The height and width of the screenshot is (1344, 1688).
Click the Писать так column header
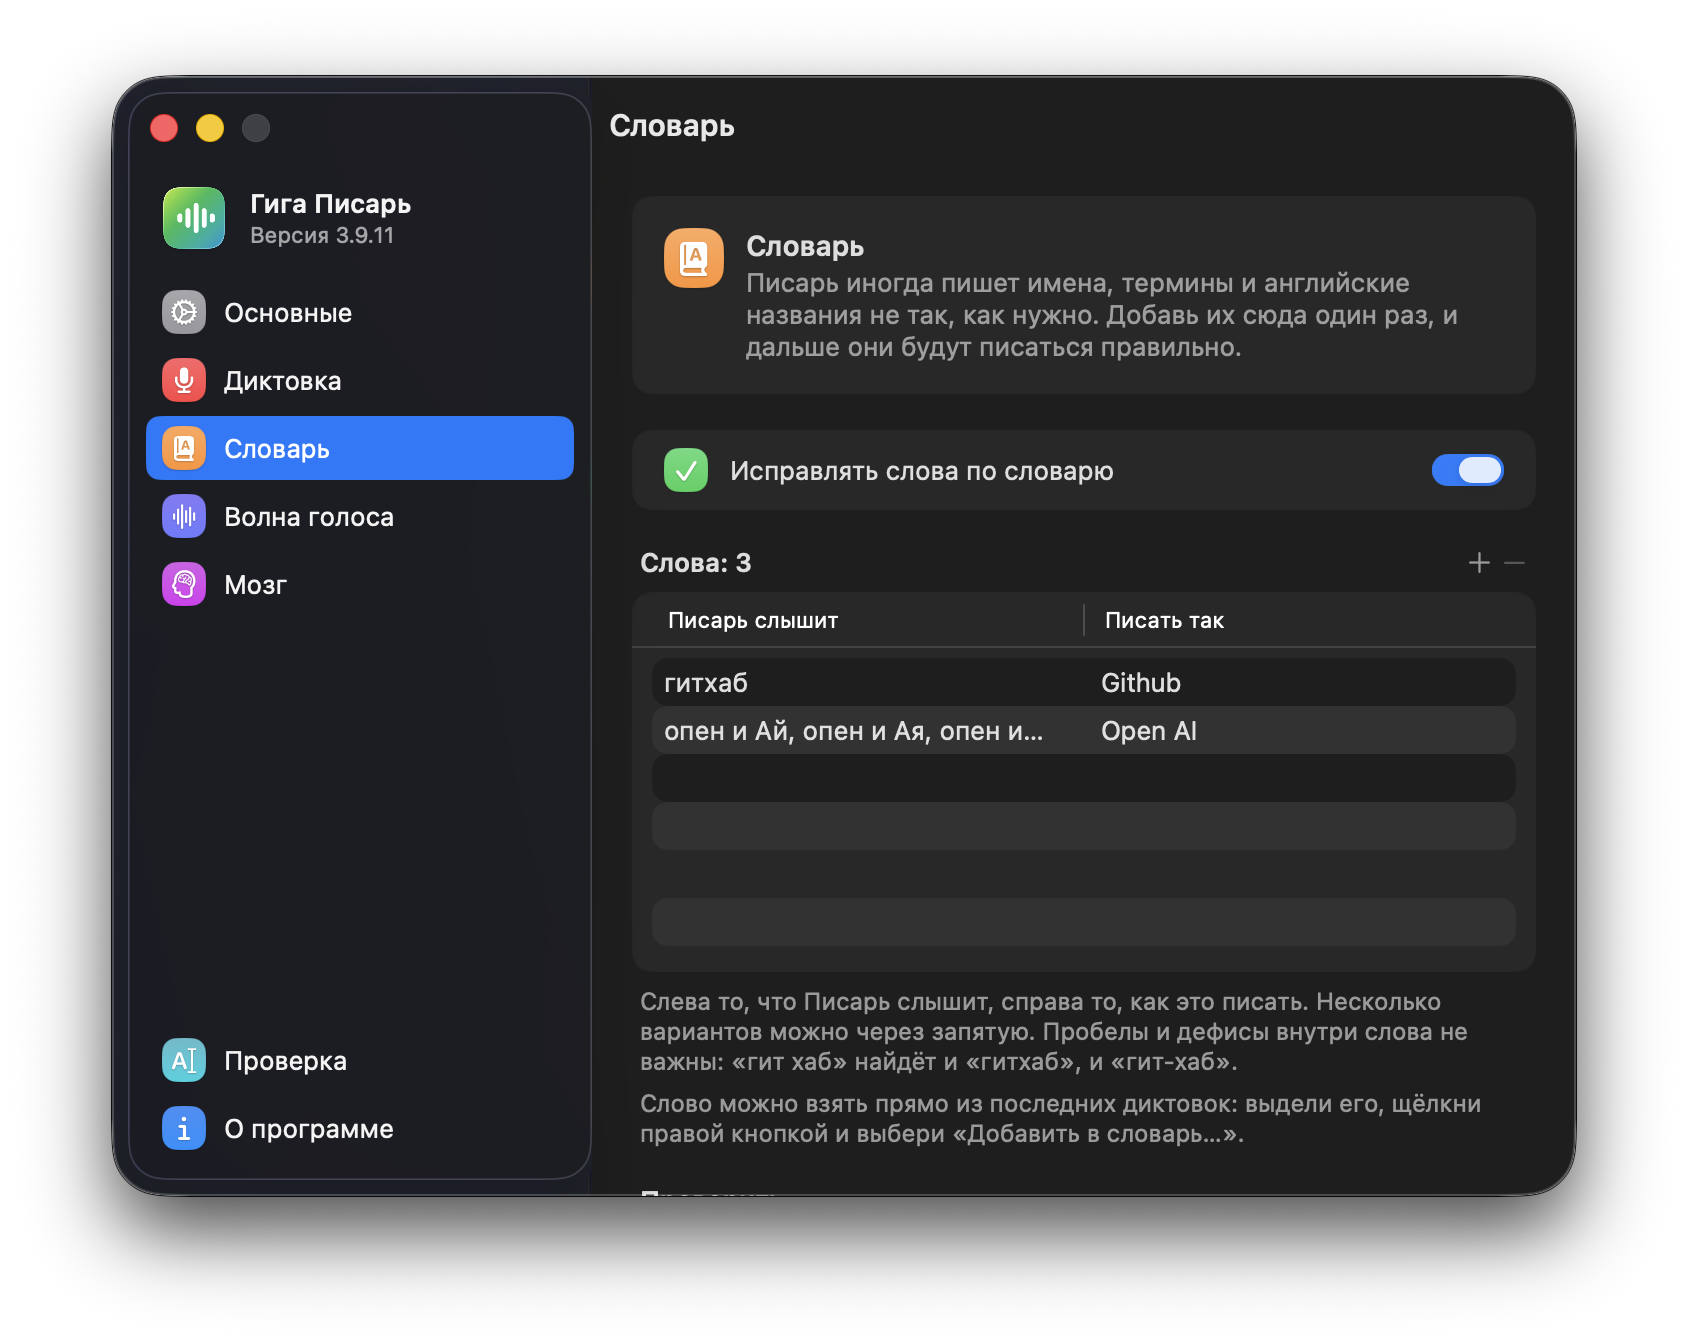(1164, 620)
